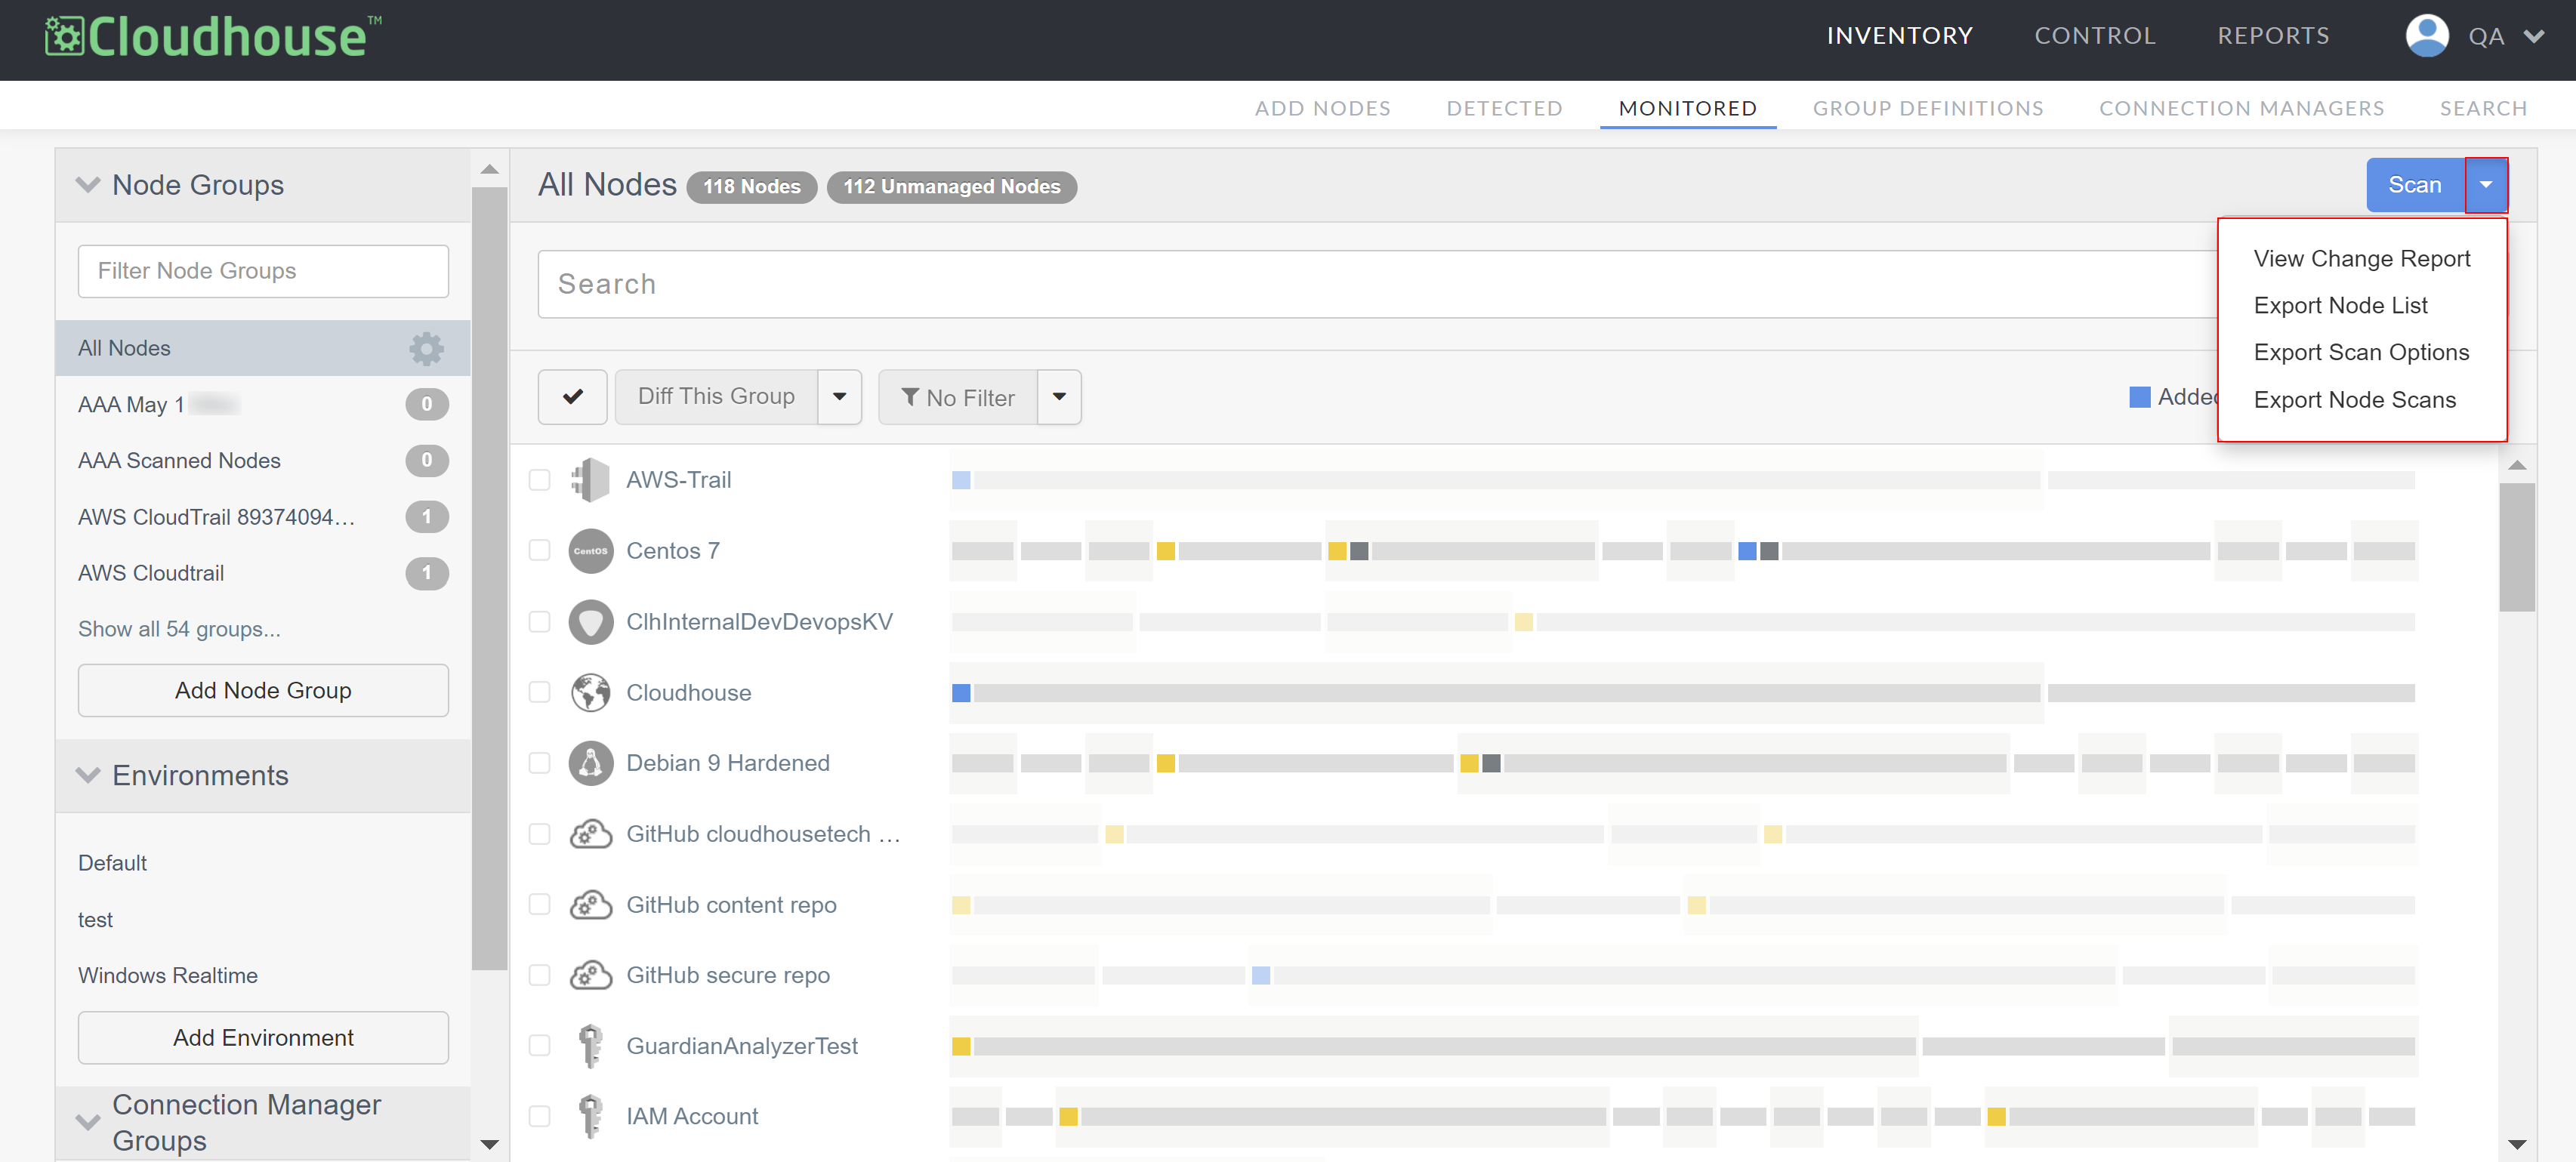Click the Centos 7 node icon
This screenshot has height=1162, width=2576.
coord(590,551)
